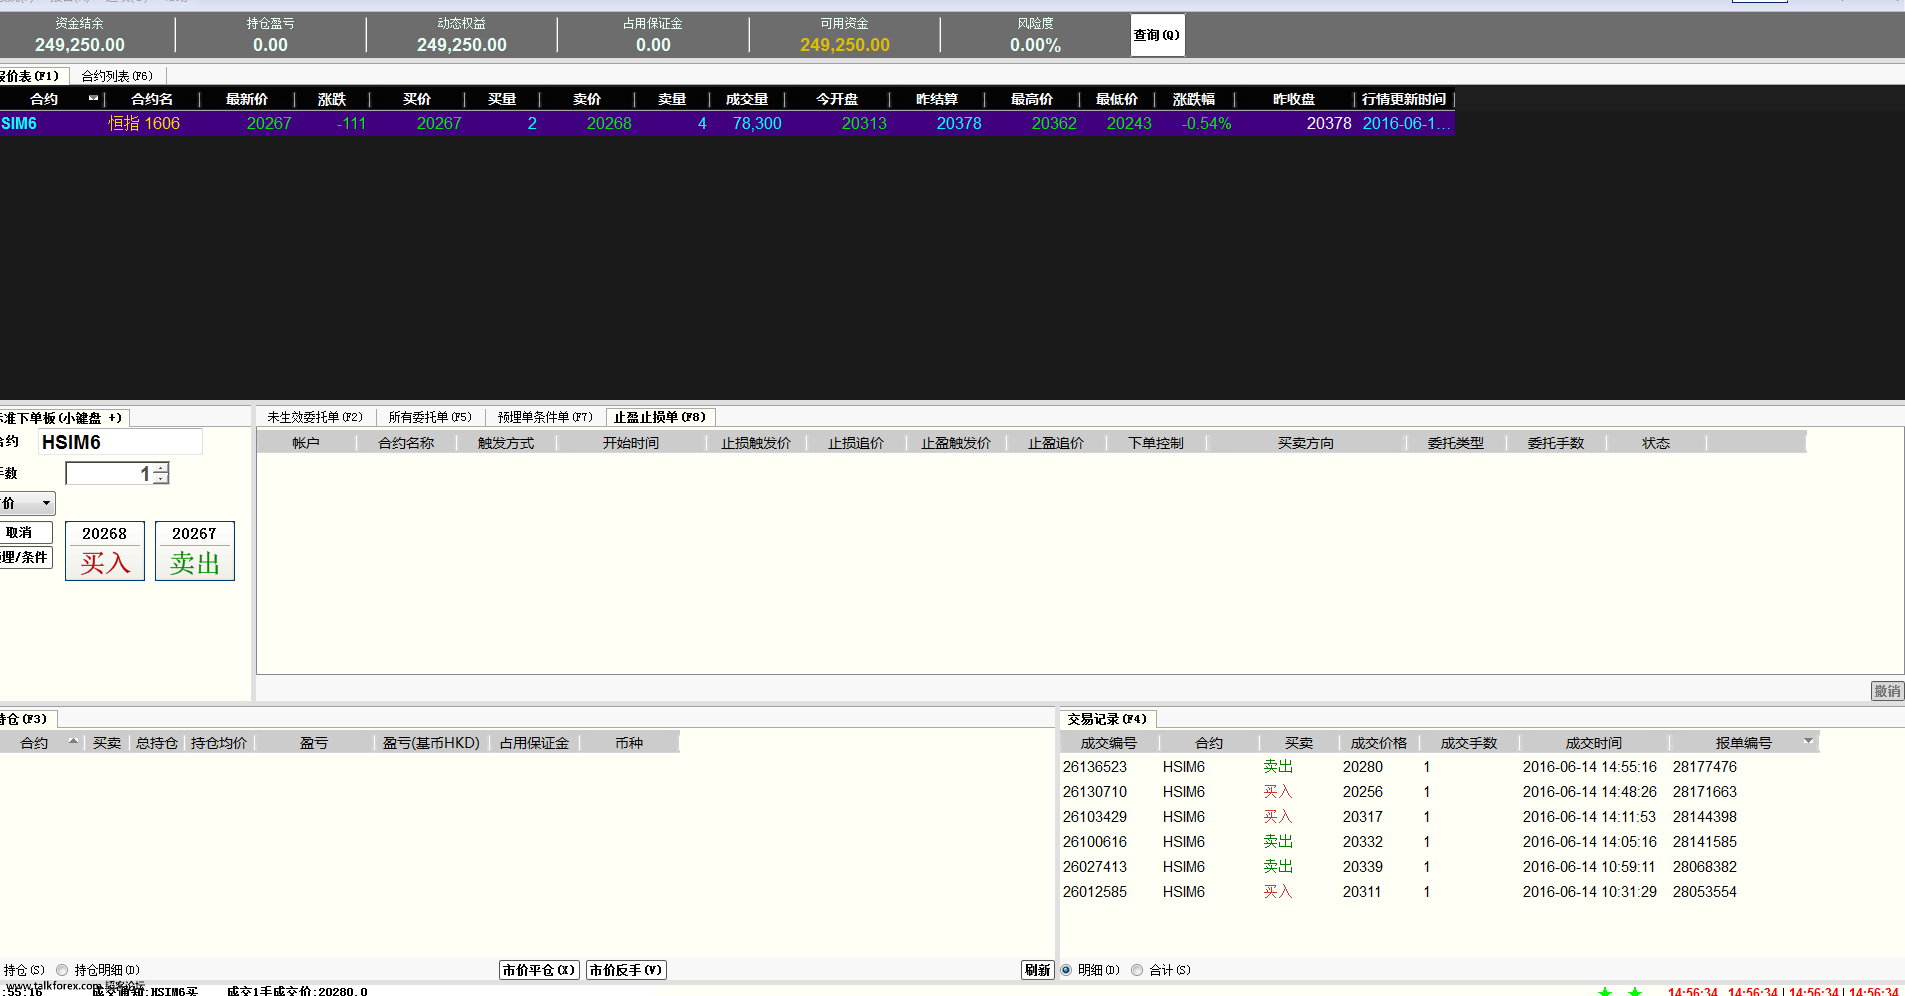Select the 恒指 1606 quote row
Screen dimensions: 1905x996
[x=727, y=123]
